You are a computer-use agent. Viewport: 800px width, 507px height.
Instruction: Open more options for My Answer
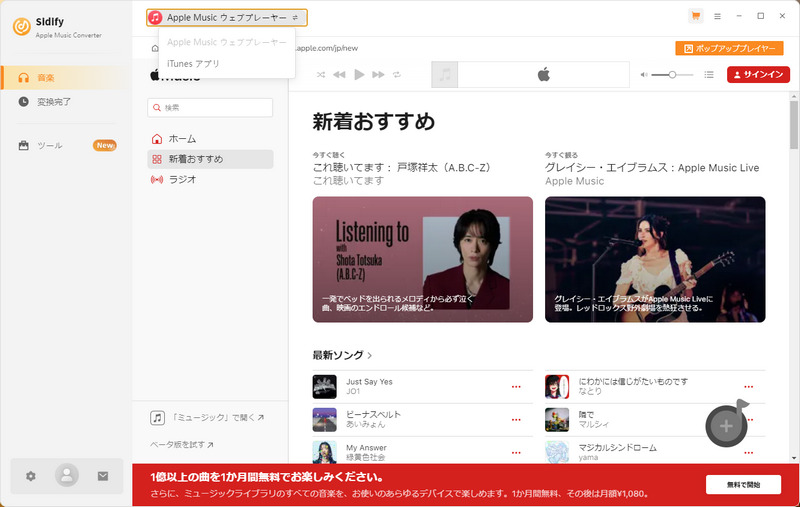[x=516, y=453]
